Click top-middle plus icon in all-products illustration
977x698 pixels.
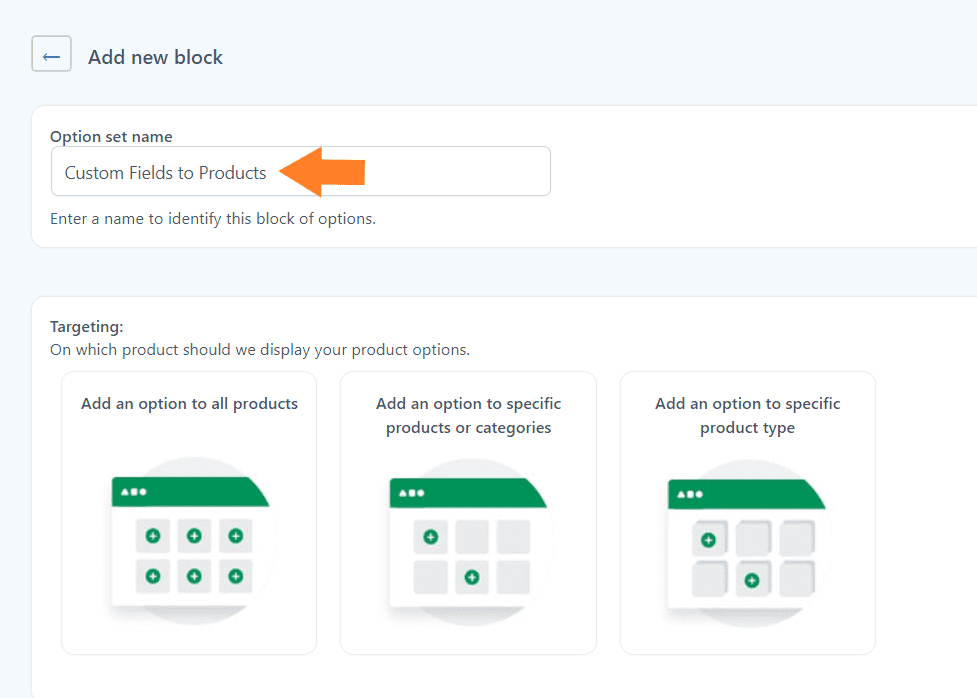click(194, 535)
